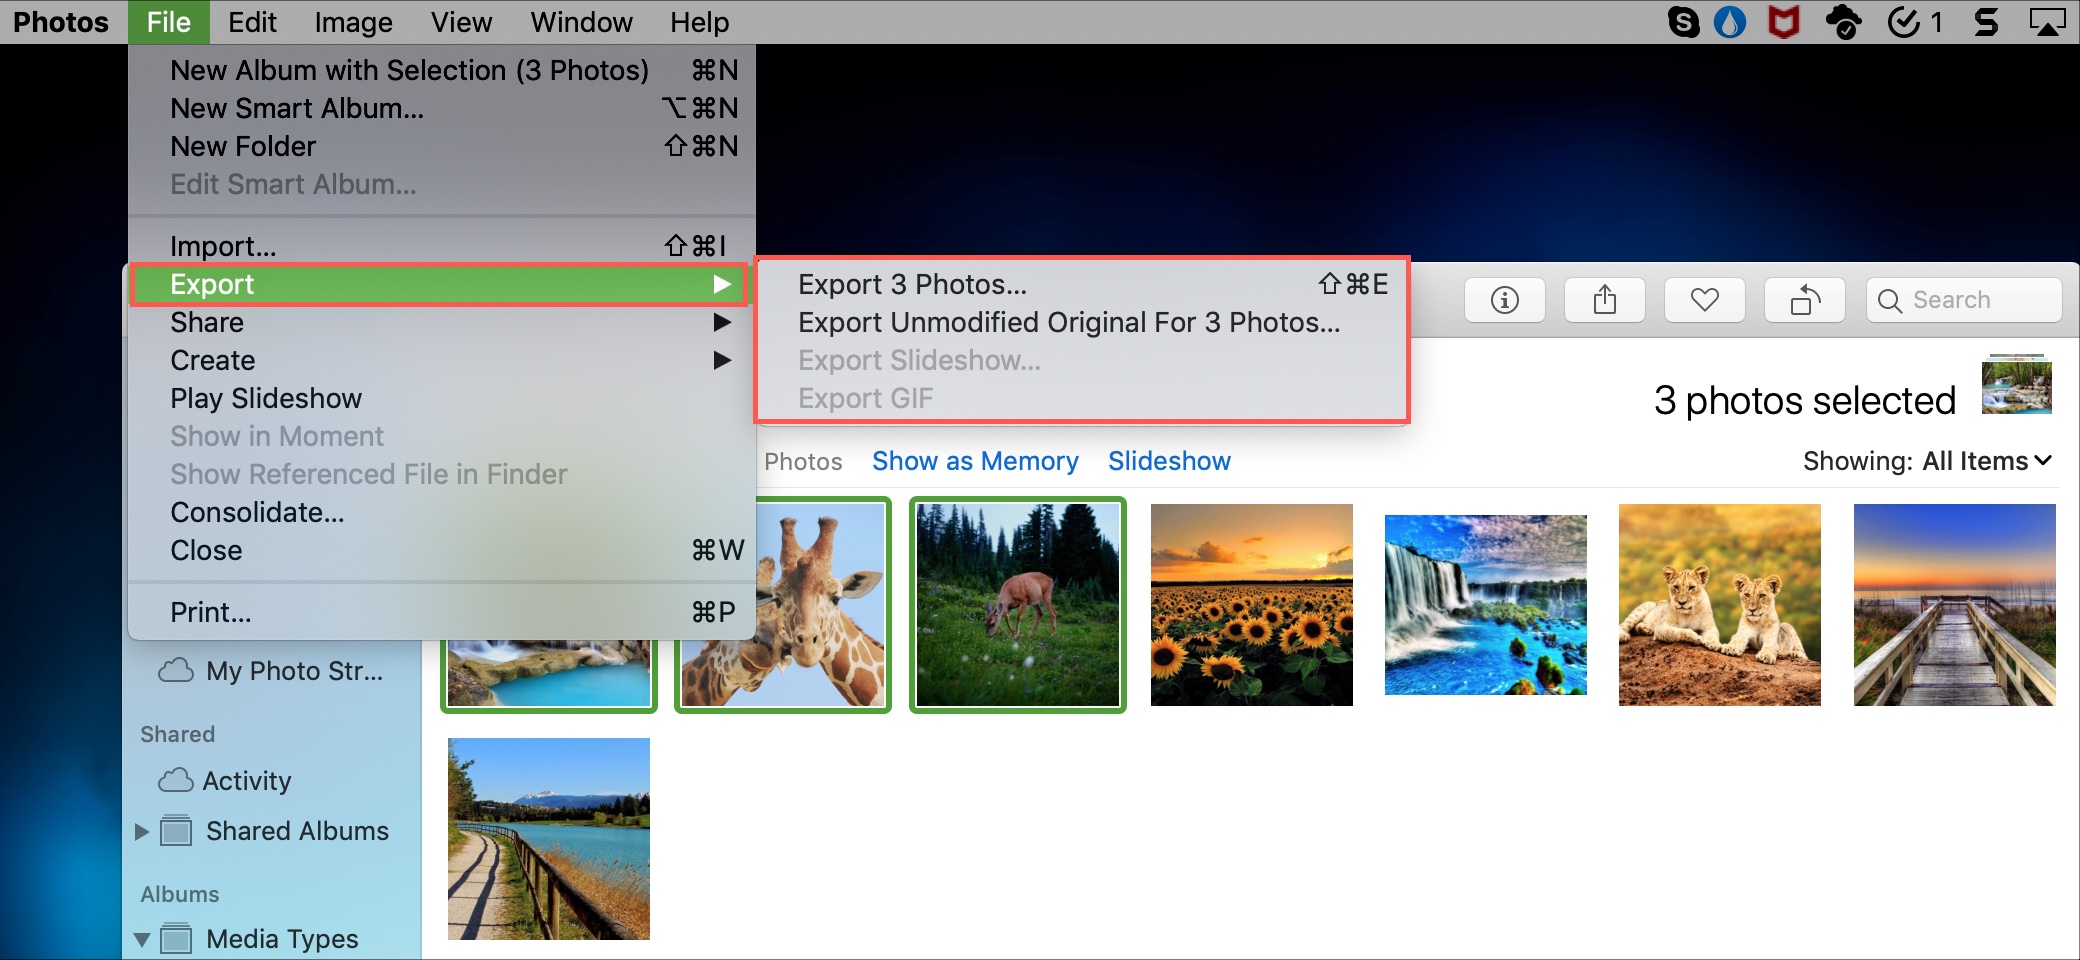Viewport: 2080px width, 960px height.
Task: Select the blue waterfall photo
Action: [1486, 605]
